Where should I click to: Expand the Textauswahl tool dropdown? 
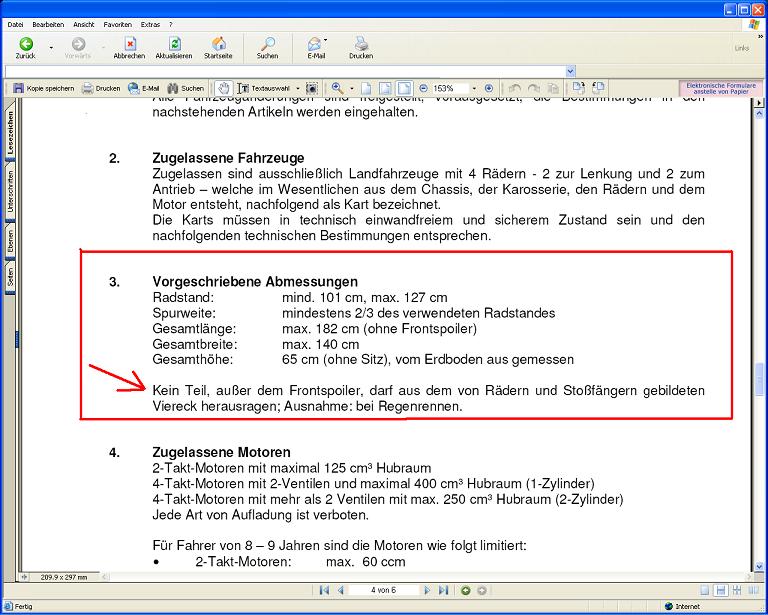pyautogui.click(x=298, y=89)
